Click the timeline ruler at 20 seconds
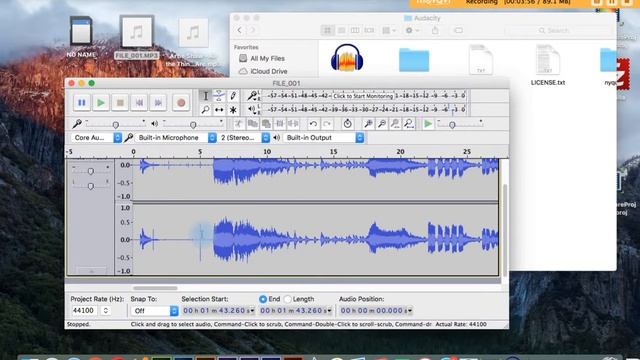The width and height of the screenshot is (640, 360). click(400, 152)
